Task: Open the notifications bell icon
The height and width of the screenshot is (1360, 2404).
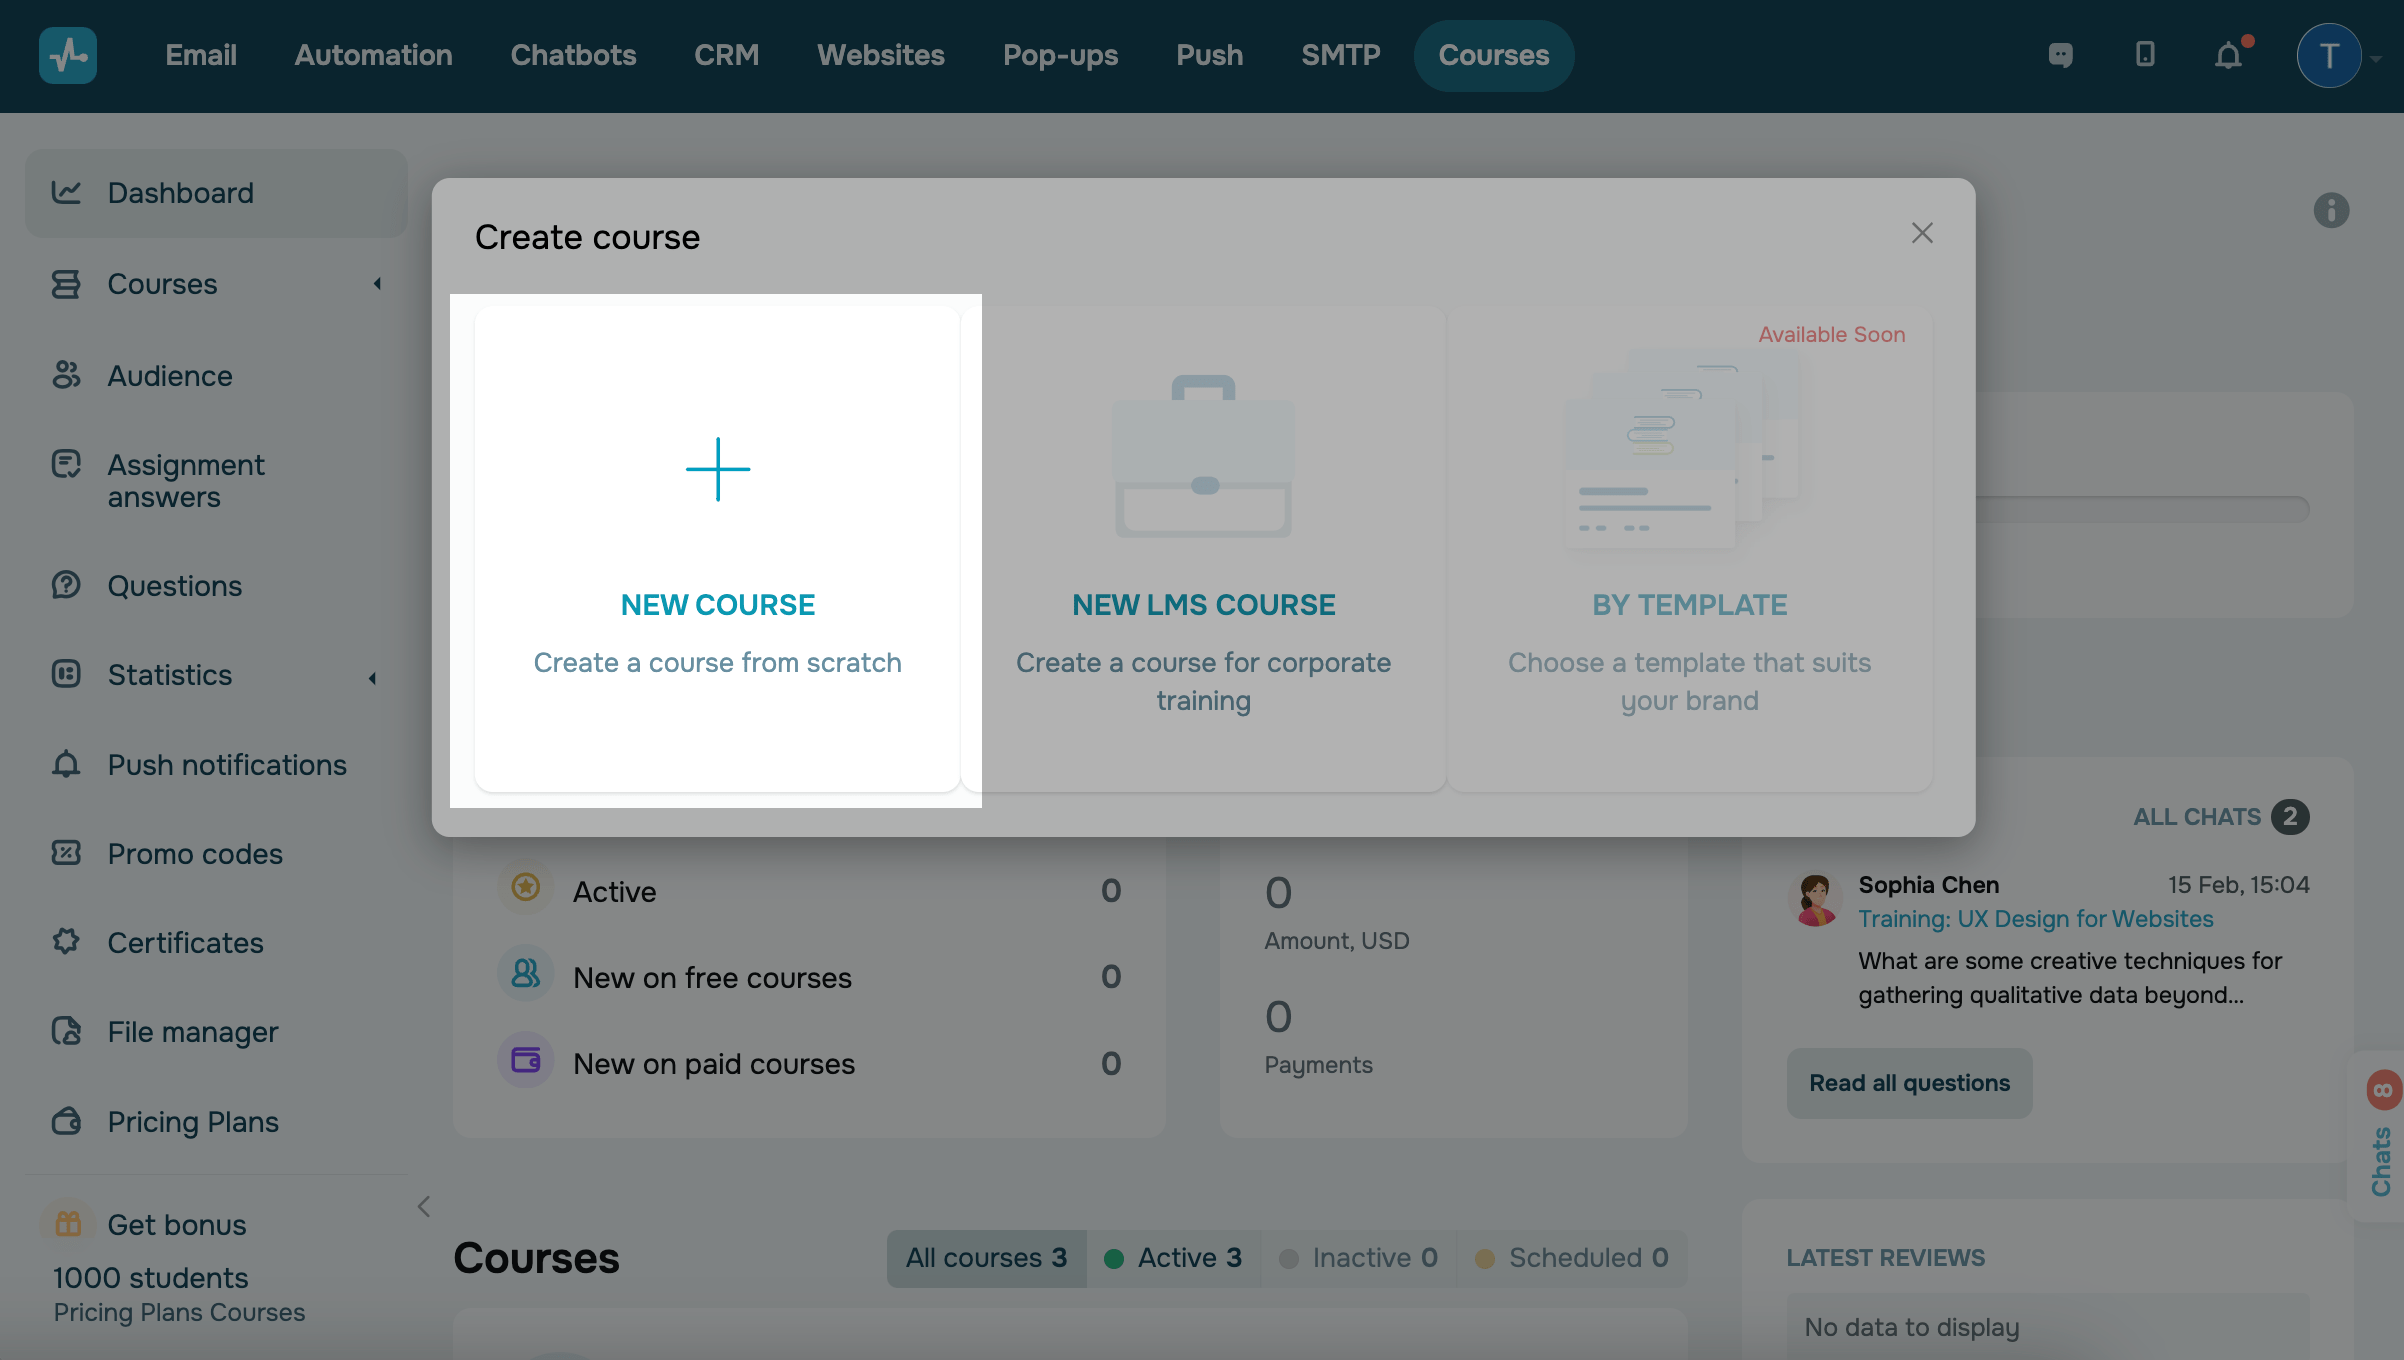Action: click(2228, 55)
